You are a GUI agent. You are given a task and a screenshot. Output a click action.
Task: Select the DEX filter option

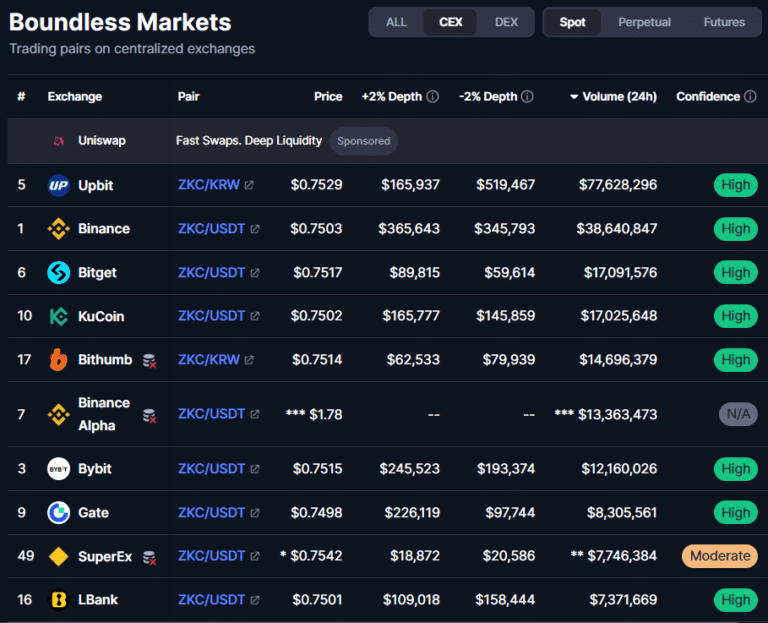tap(506, 22)
